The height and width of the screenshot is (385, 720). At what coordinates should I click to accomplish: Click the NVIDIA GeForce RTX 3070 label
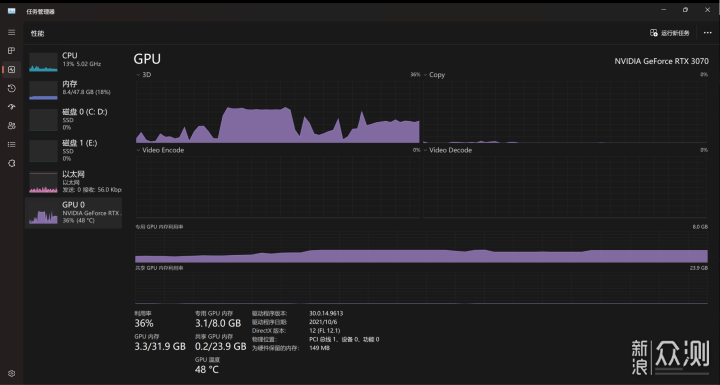coord(661,61)
